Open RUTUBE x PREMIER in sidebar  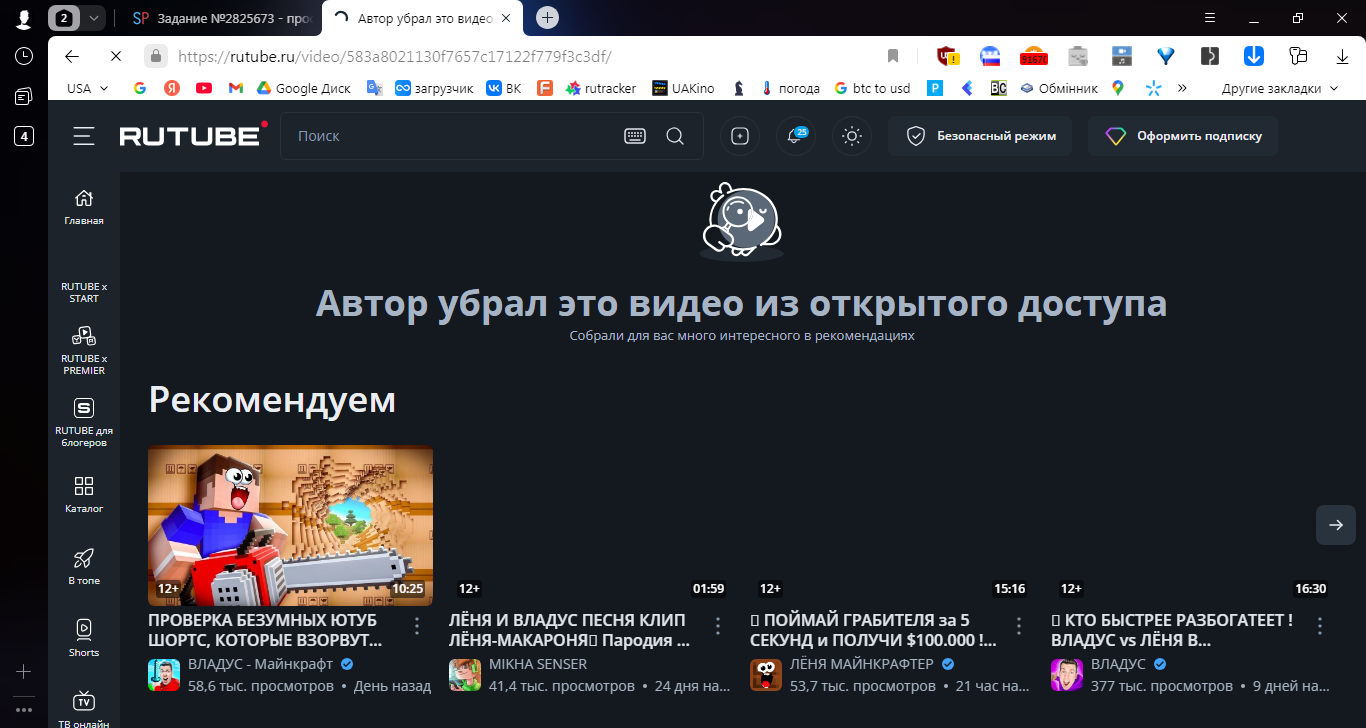coord(84,349)
